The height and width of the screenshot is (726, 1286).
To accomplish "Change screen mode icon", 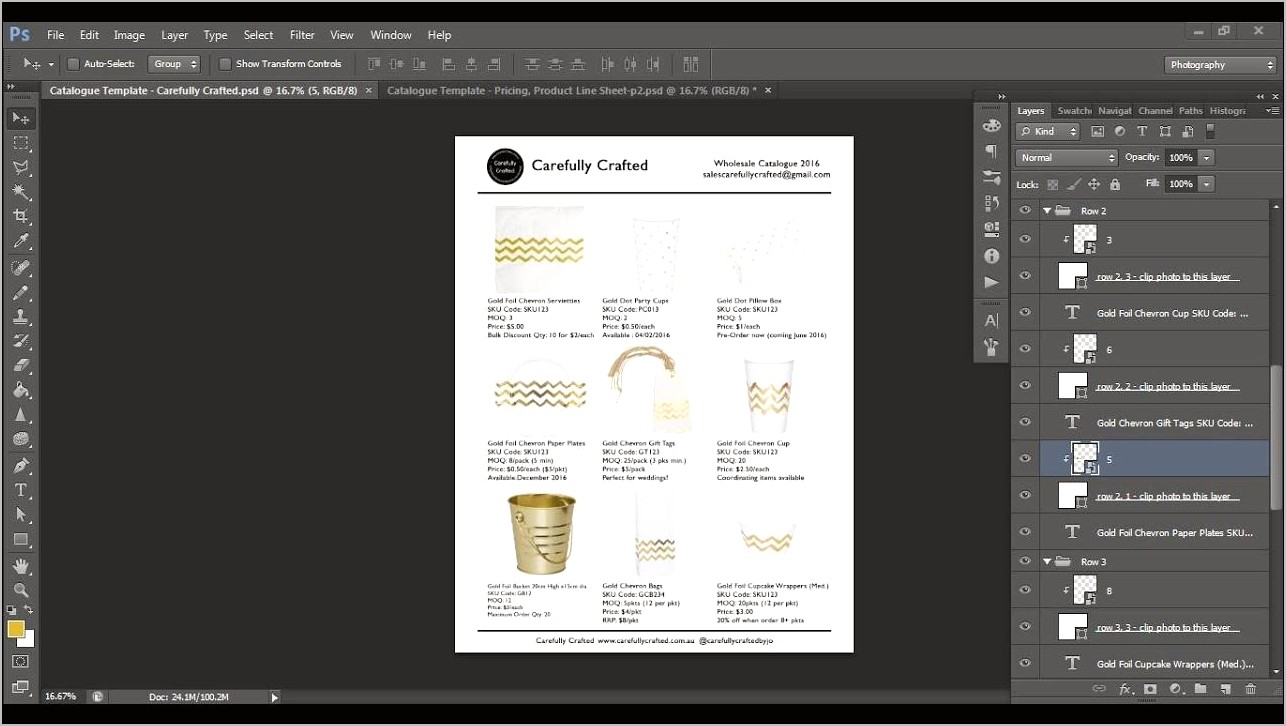I will (21, 687).
